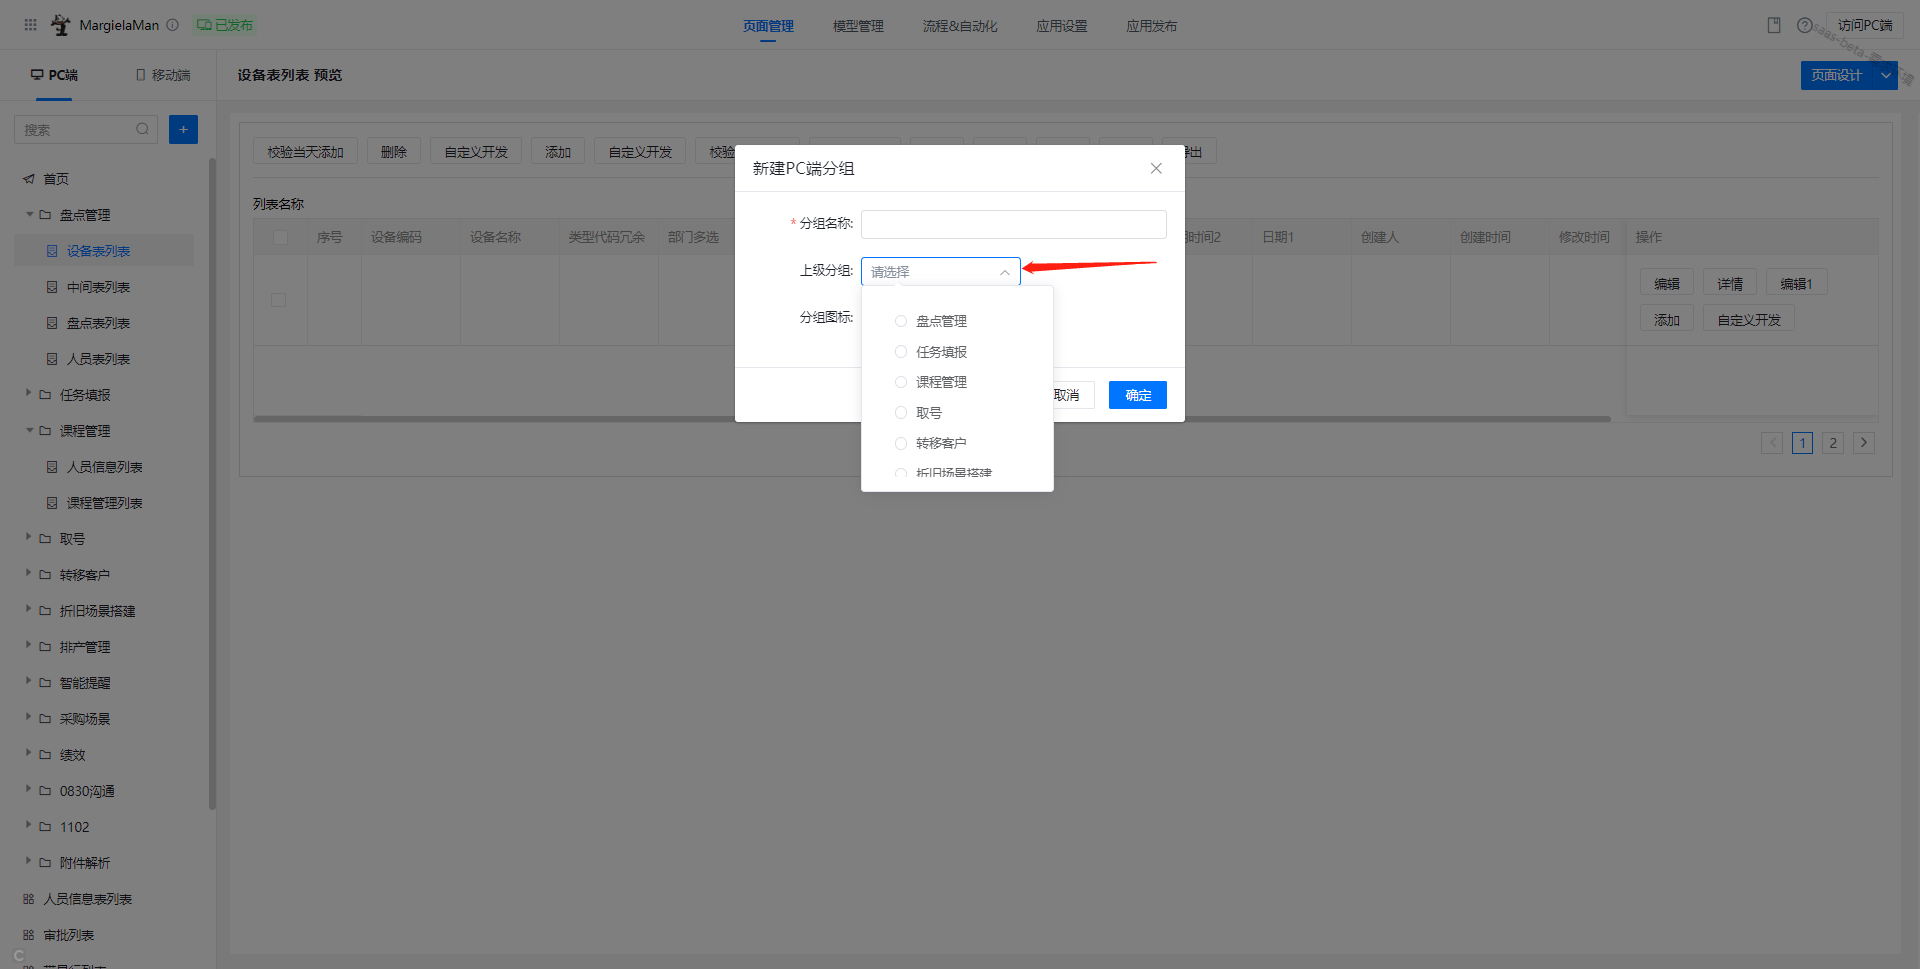Expand the 拆旧场景搭建 folder
This screenshot has width=1920, height=969.
coord(29,610)
